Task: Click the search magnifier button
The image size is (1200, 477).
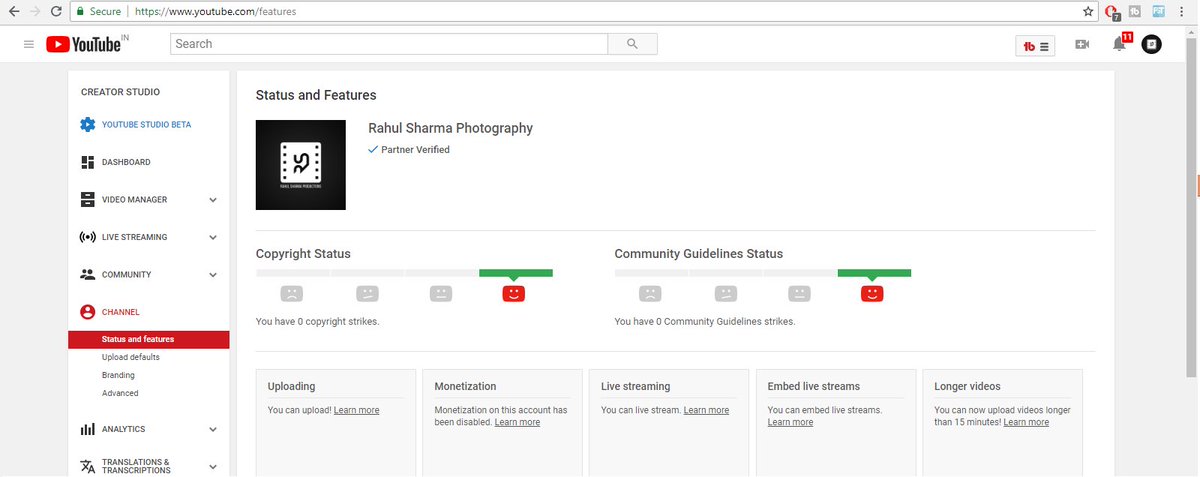Action: pos(632,44)
